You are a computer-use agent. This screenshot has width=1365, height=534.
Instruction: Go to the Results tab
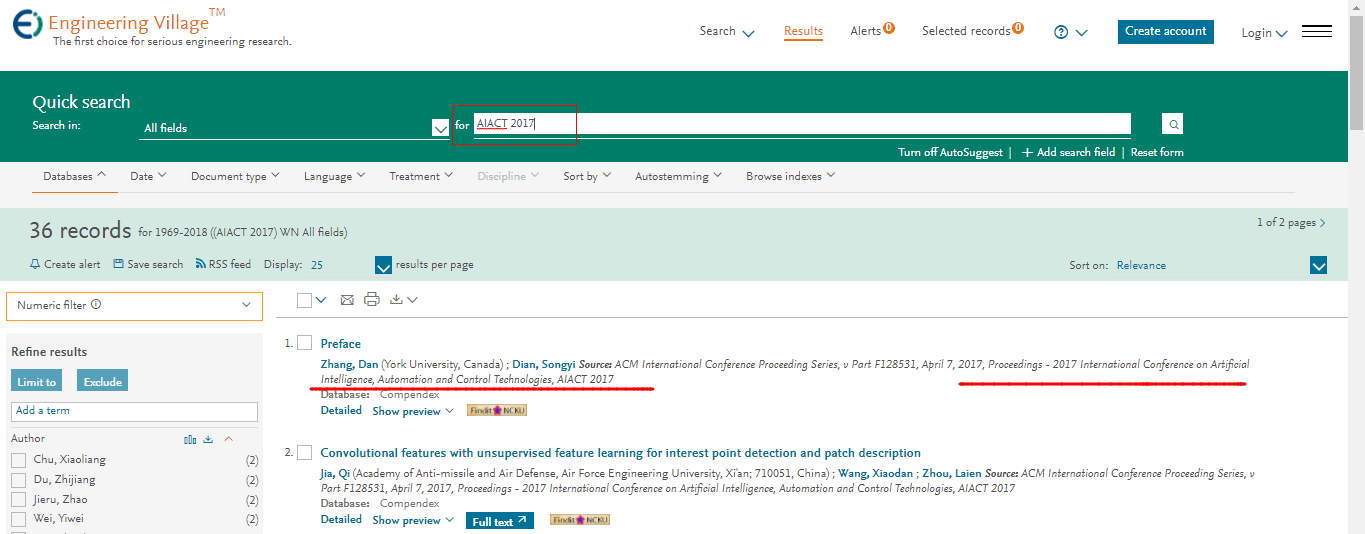[803, 31]
